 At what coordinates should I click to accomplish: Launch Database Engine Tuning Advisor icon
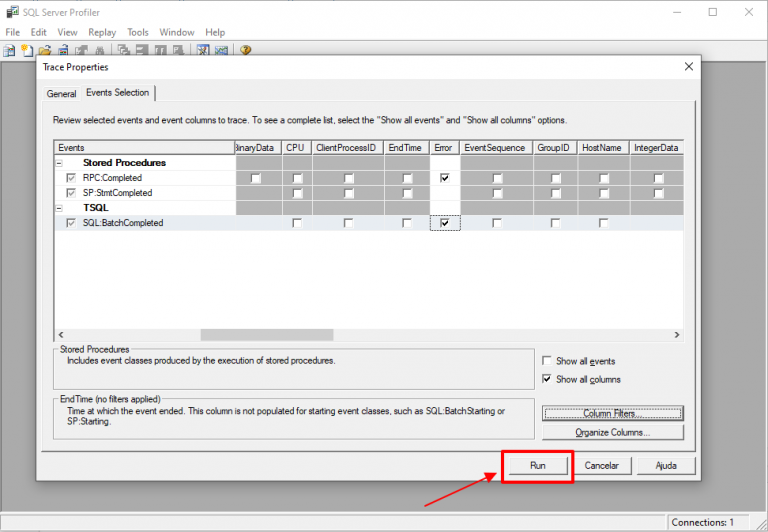click(203, 50)
